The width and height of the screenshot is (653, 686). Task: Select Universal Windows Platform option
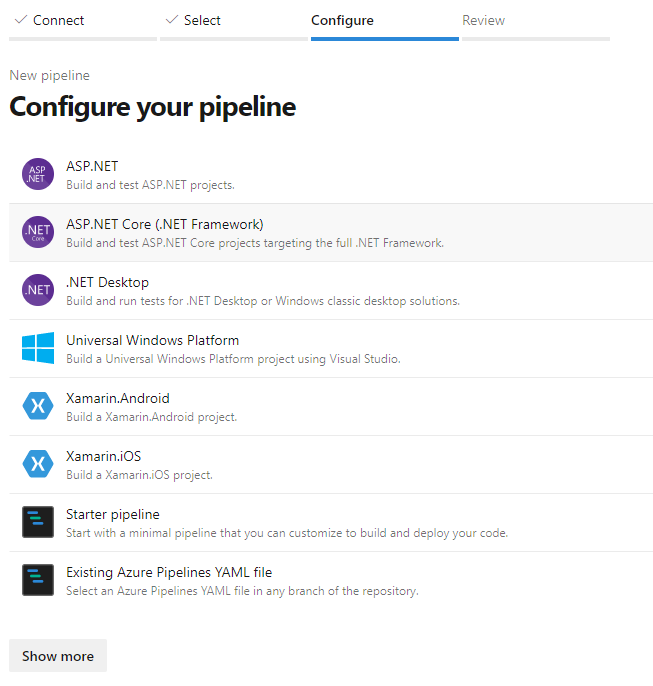(152, 340)
